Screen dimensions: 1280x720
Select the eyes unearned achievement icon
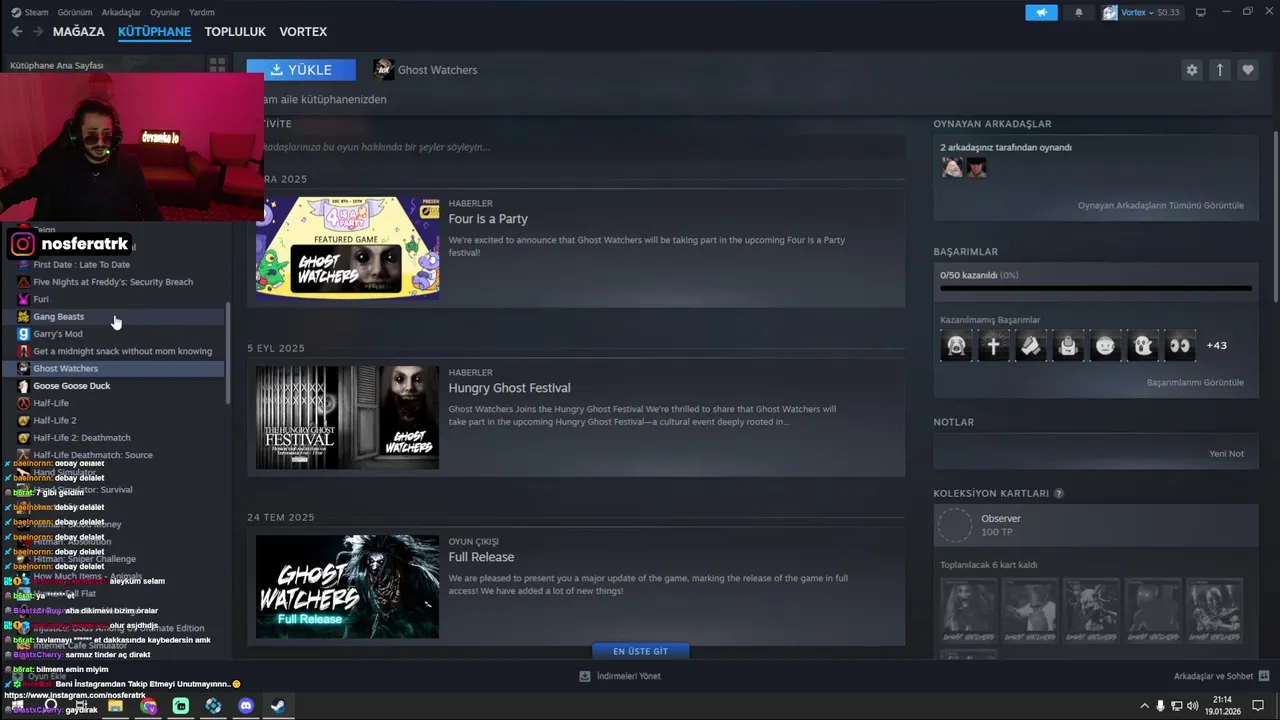[1179, 345]
